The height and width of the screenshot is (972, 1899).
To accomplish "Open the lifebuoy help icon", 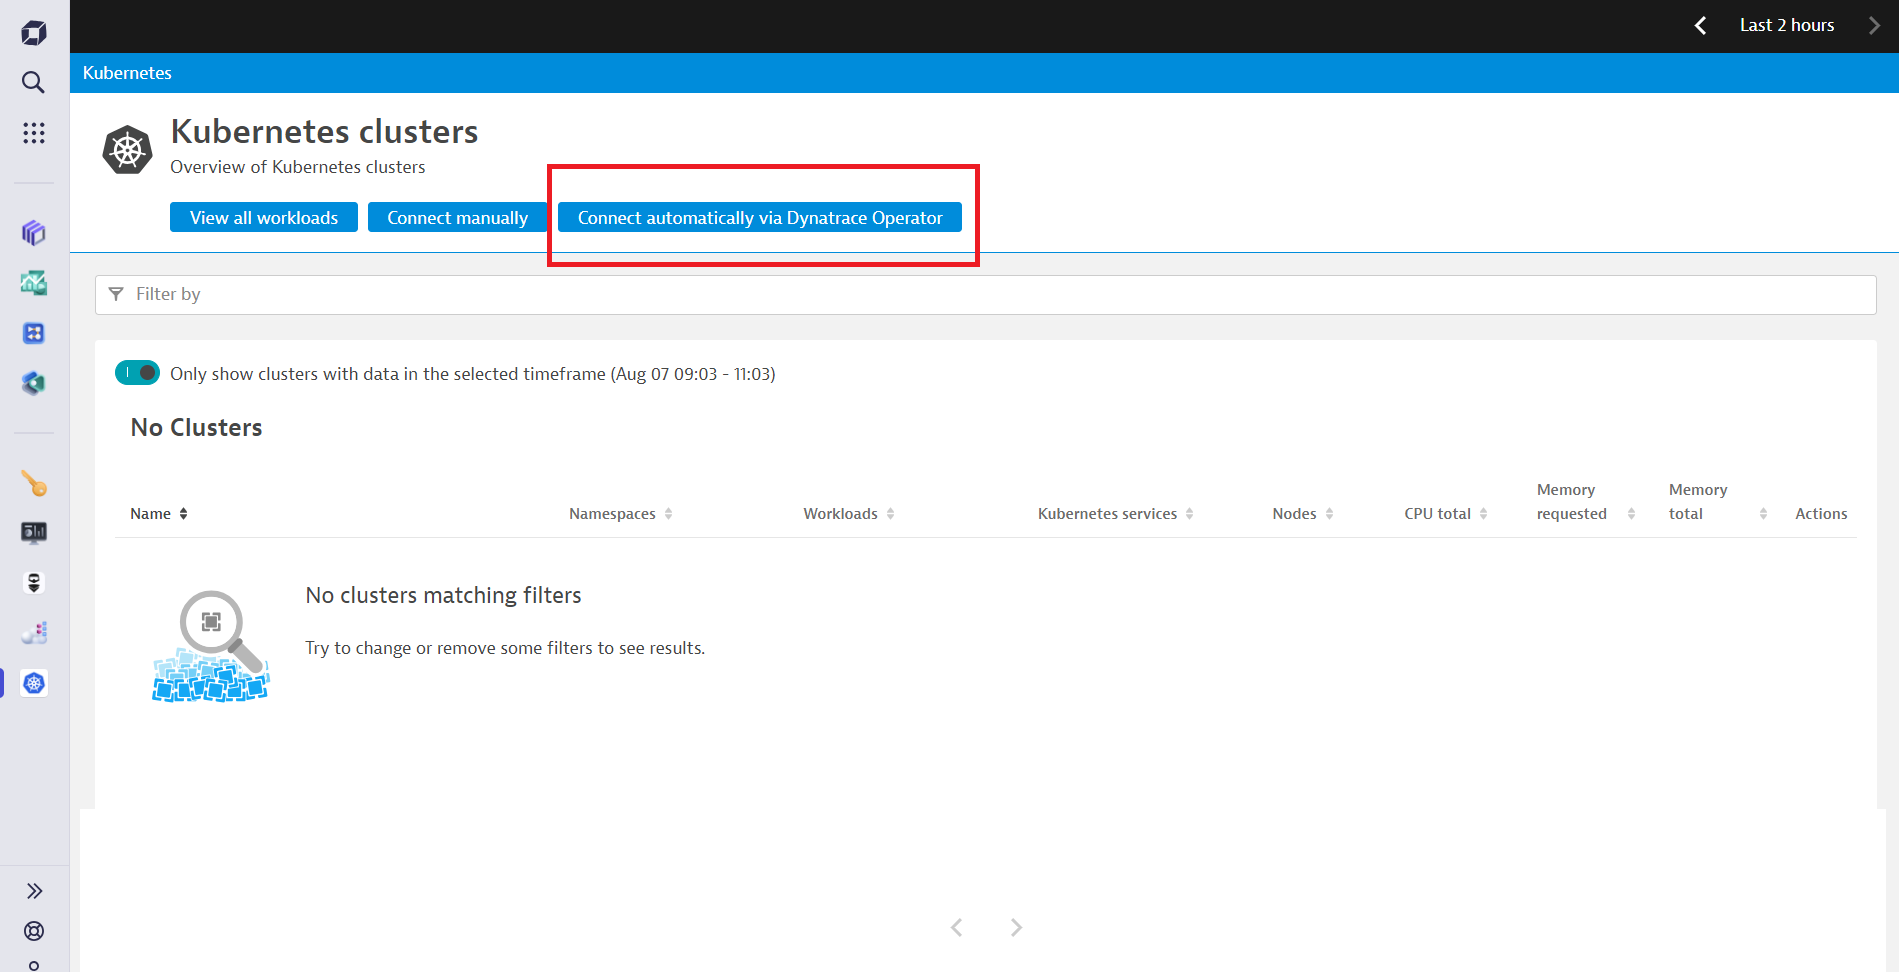I will coord(34,931).
